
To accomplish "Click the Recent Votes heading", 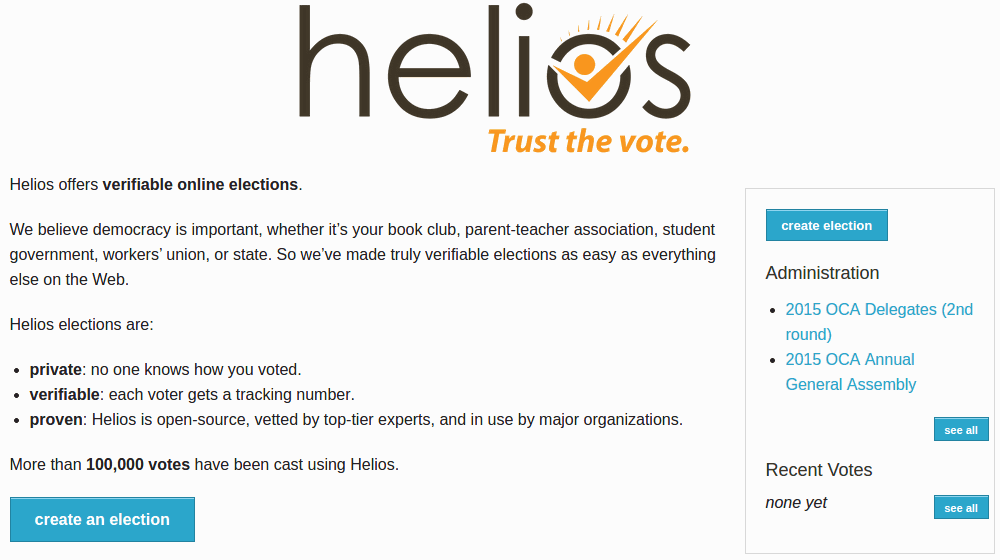I will click(x=818, y=470).
